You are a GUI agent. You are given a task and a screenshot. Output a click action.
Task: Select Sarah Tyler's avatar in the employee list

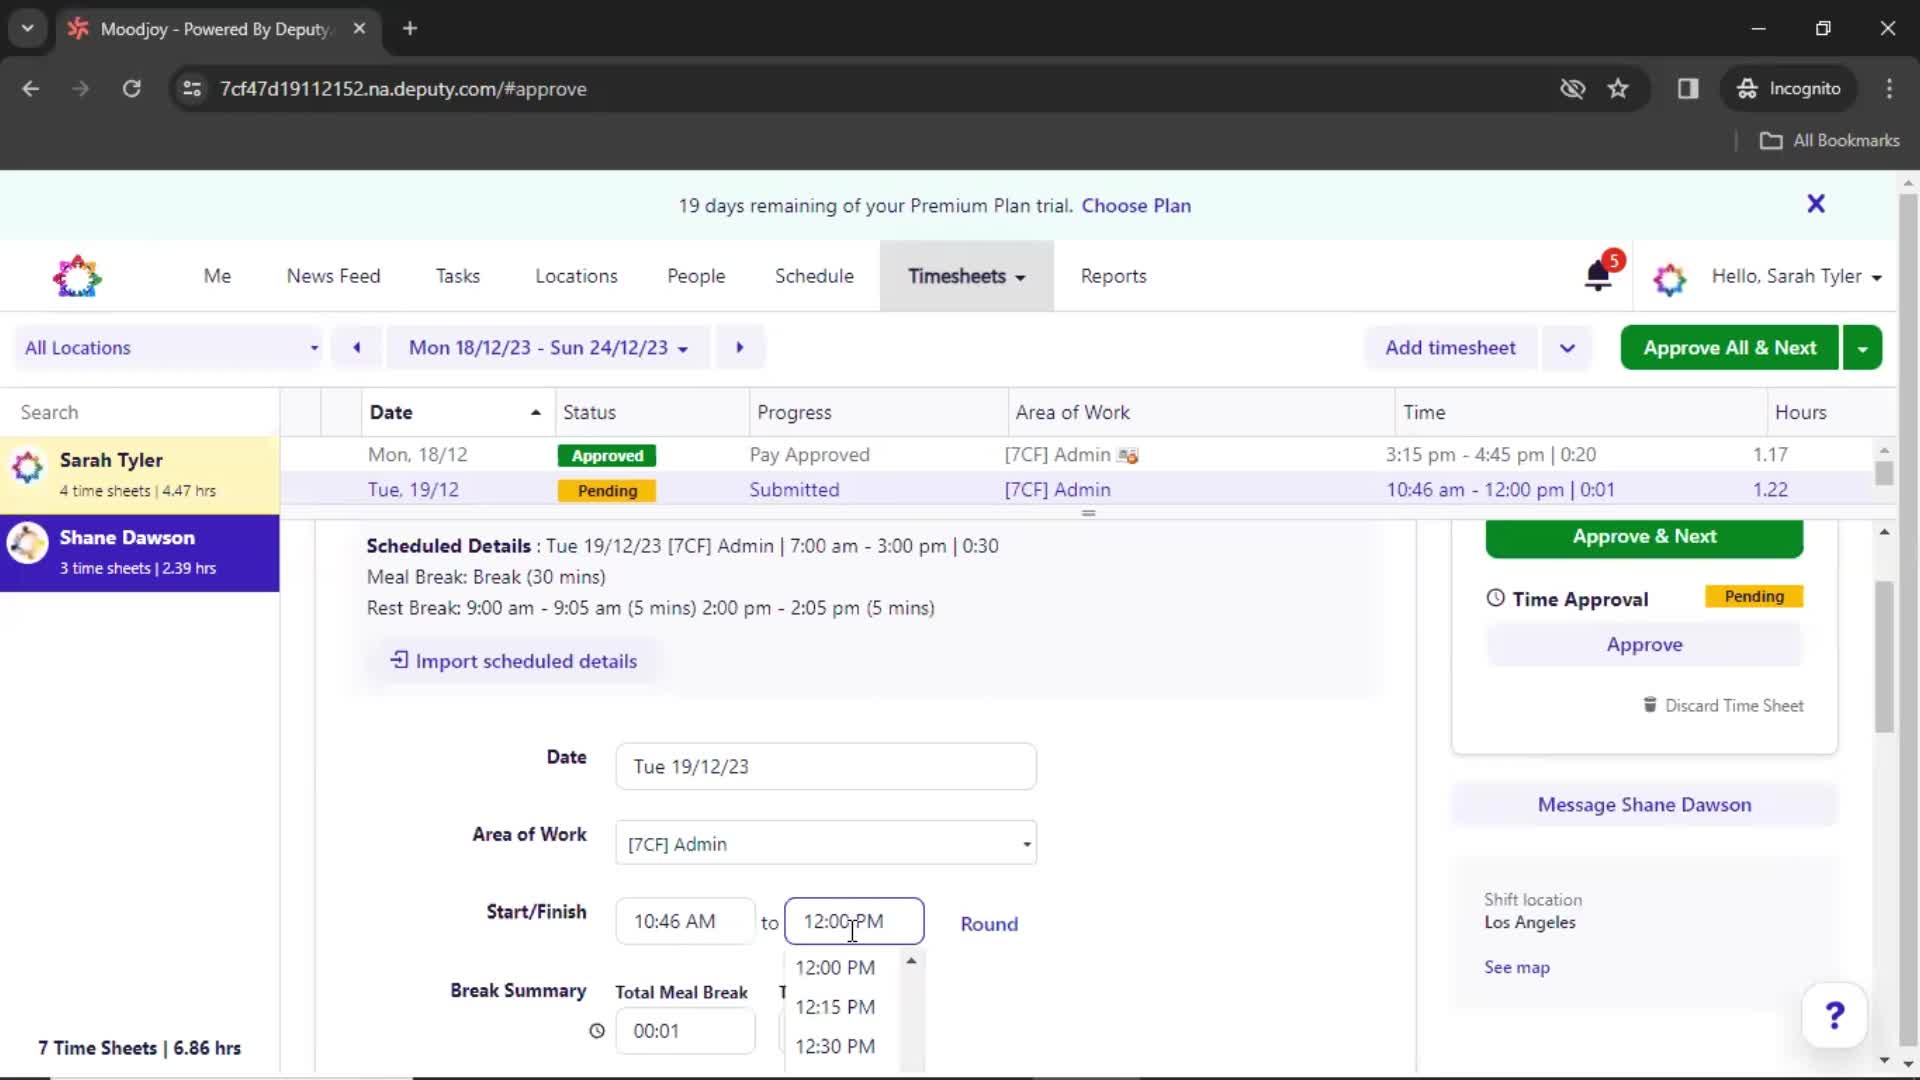[x=28, y=466]
